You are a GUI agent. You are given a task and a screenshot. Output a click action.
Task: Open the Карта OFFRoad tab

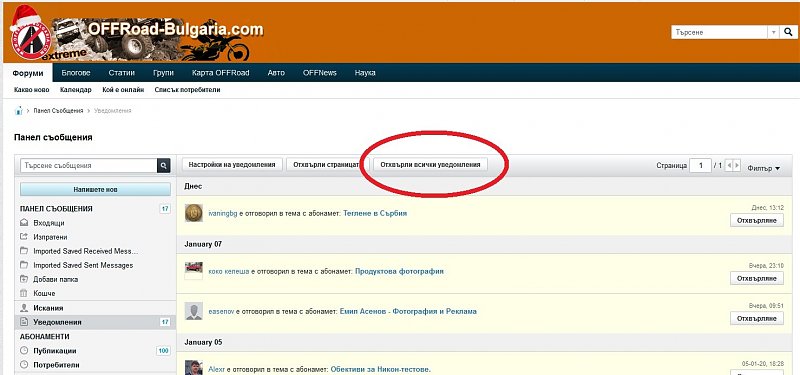221,73
